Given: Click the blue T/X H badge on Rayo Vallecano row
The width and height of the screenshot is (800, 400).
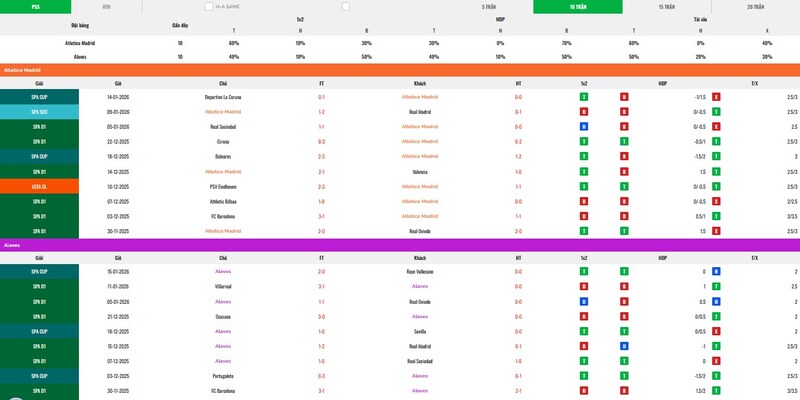Looking at the screenshot, I should 717,271.
